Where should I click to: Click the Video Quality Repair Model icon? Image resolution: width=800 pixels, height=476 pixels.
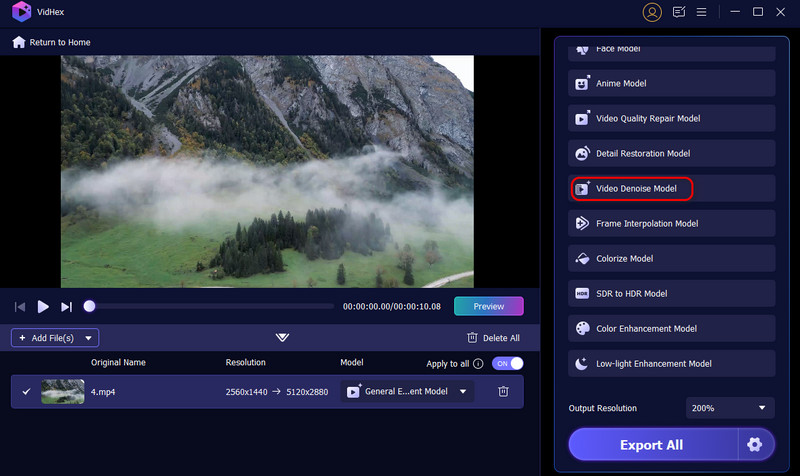click(x=582, y=118)
